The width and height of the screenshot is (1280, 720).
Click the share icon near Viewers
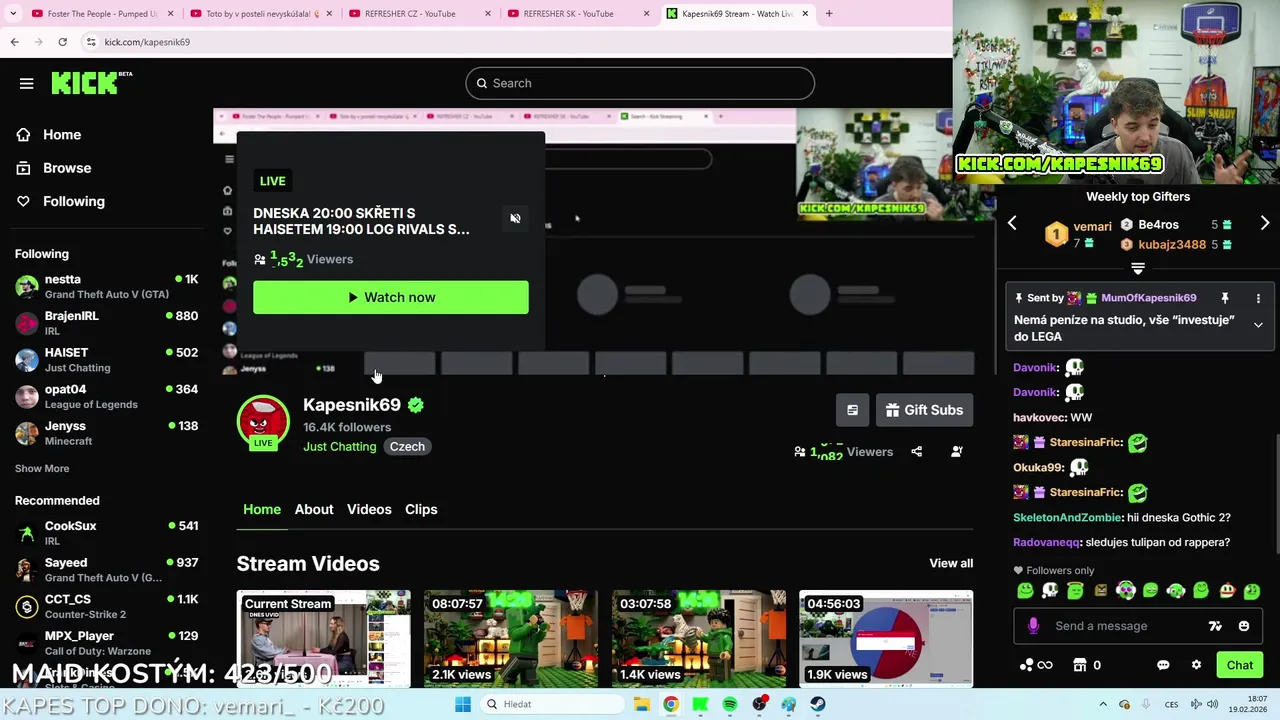[916, 452]
